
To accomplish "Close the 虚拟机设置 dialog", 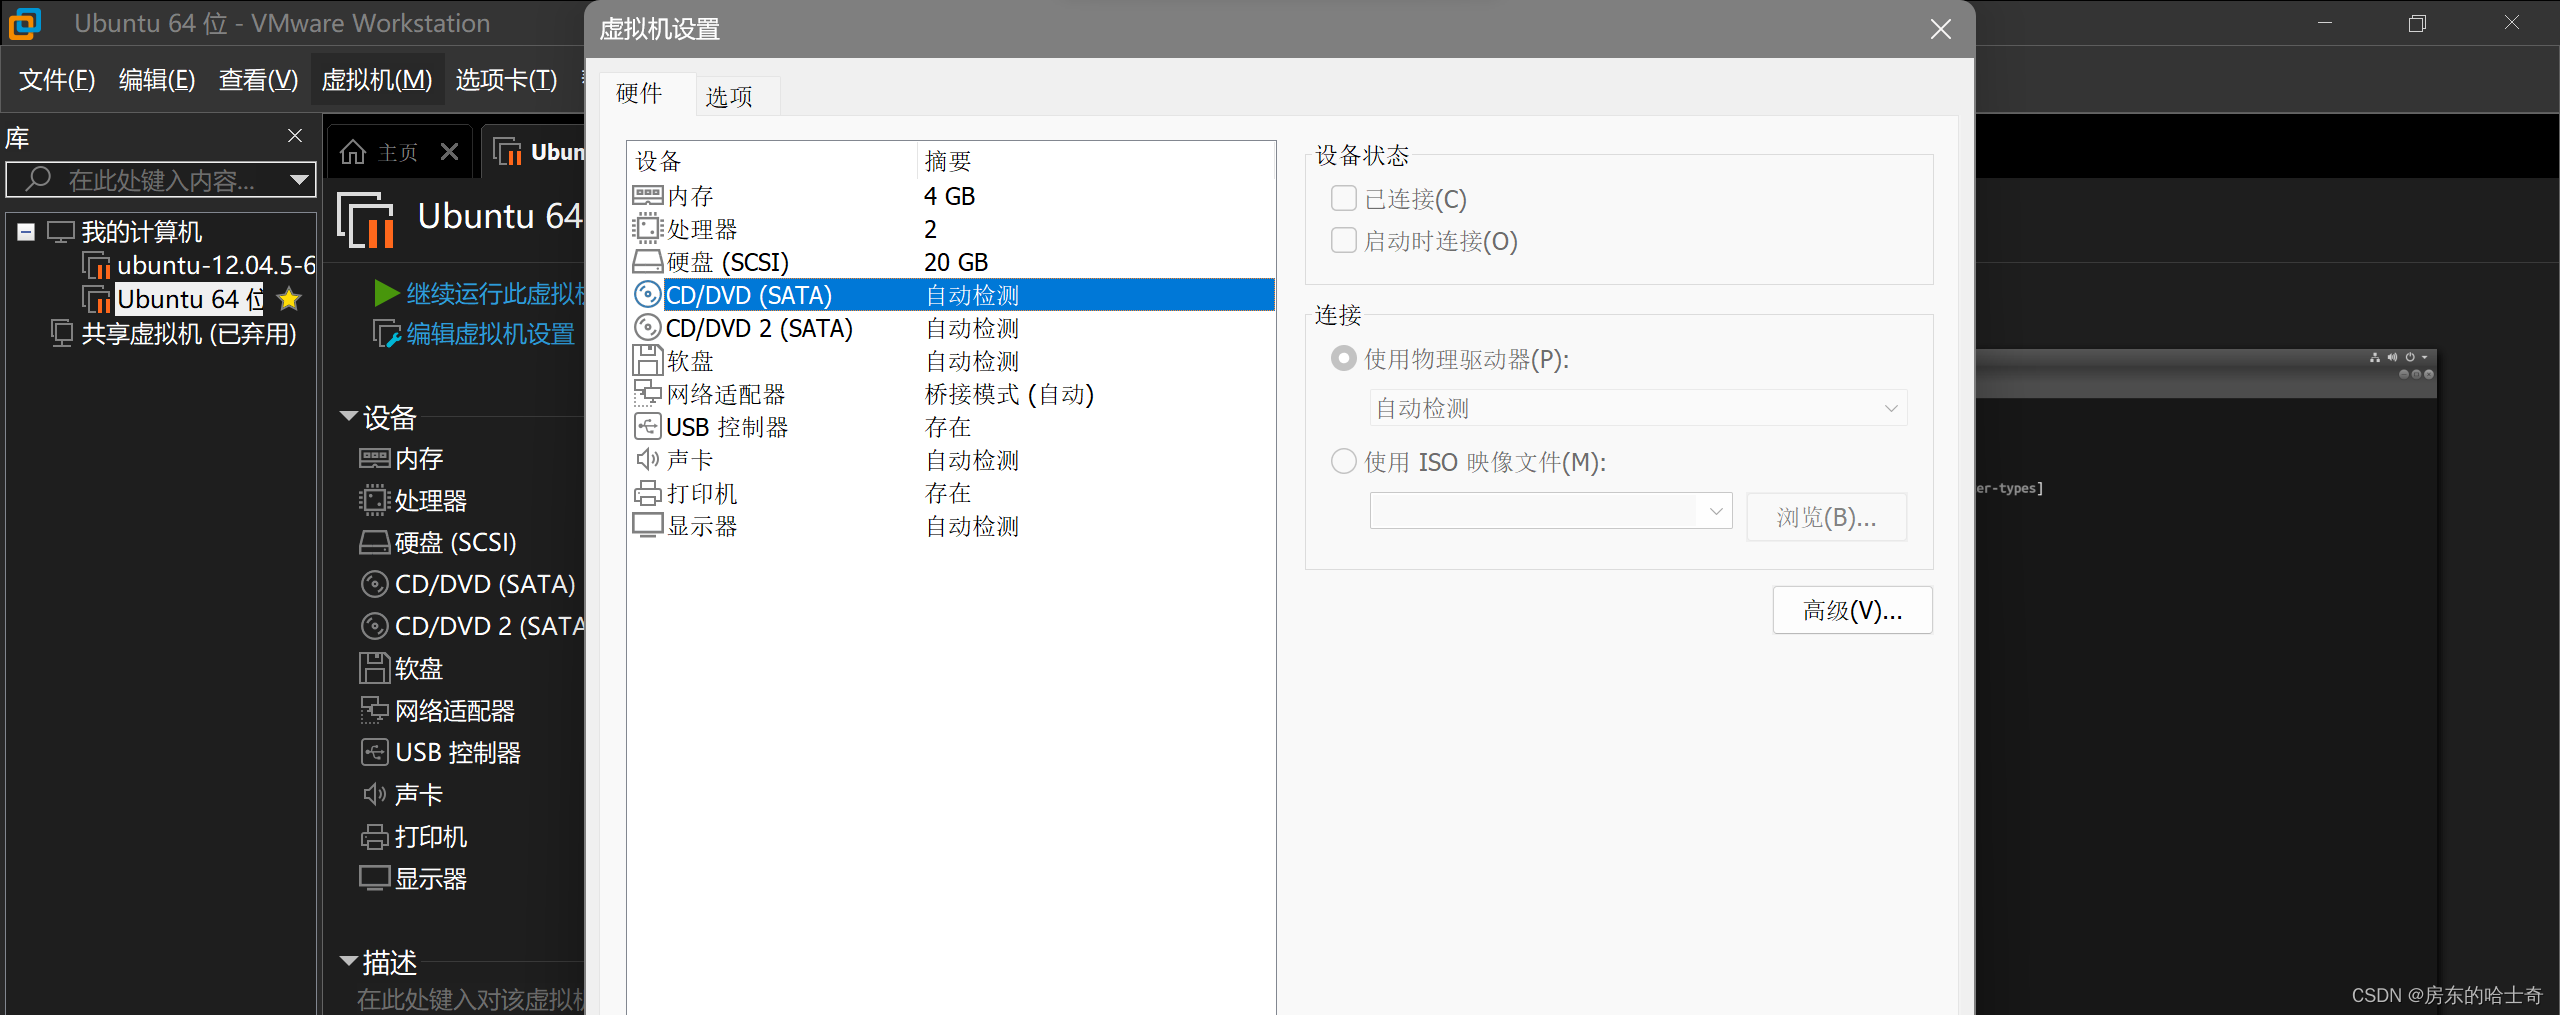I will click(x=1940, y=29).
